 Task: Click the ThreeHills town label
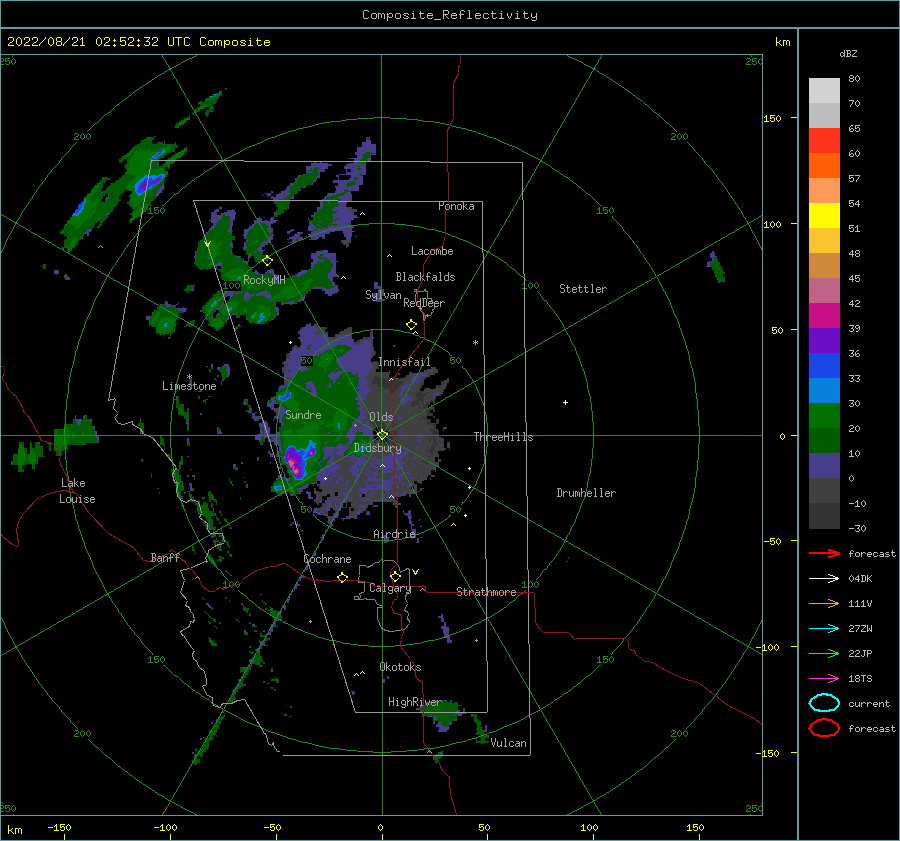pos(503,437)
